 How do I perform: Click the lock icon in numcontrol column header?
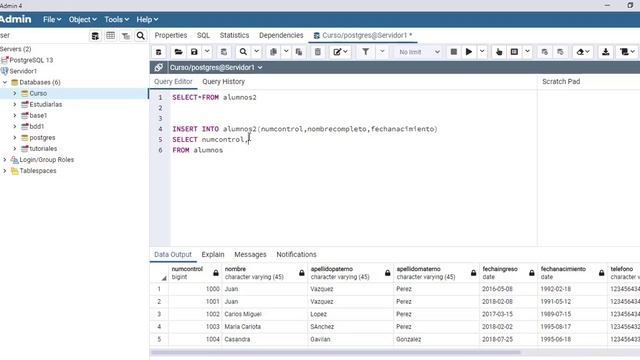[216, 273]
